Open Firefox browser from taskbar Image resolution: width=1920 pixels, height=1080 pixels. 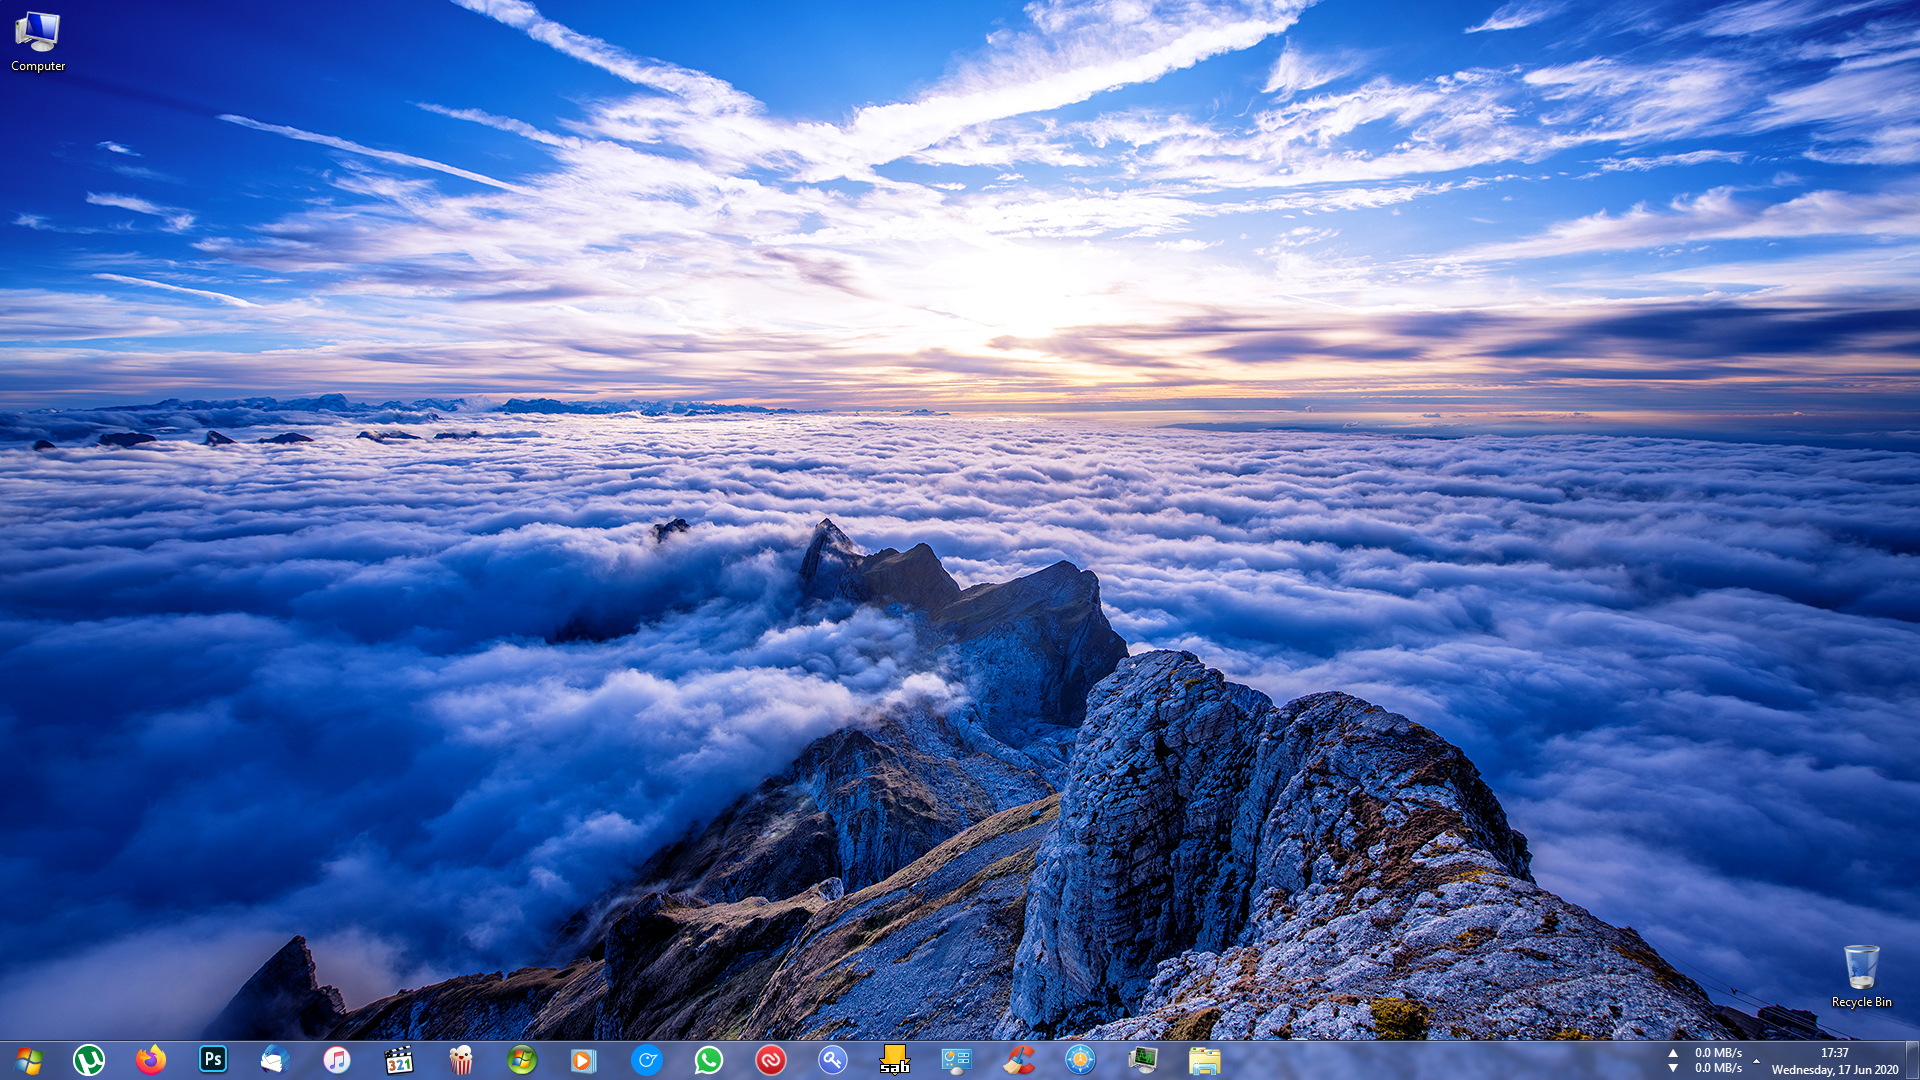click(151, 1060)
